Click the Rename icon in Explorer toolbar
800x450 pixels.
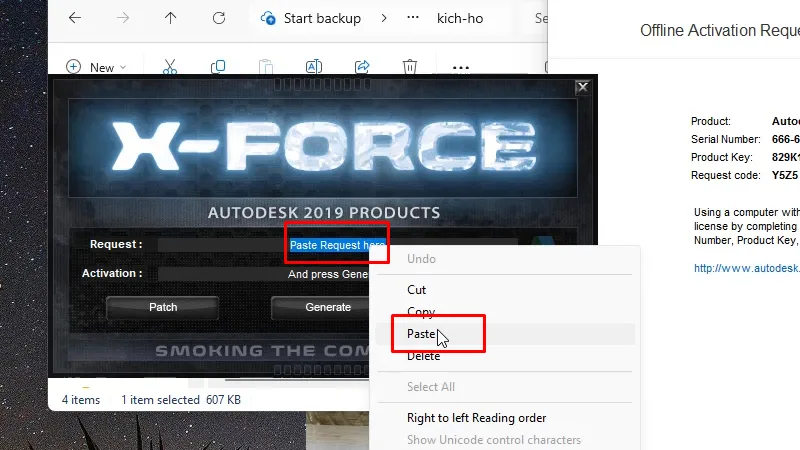[x=313, y=67]
